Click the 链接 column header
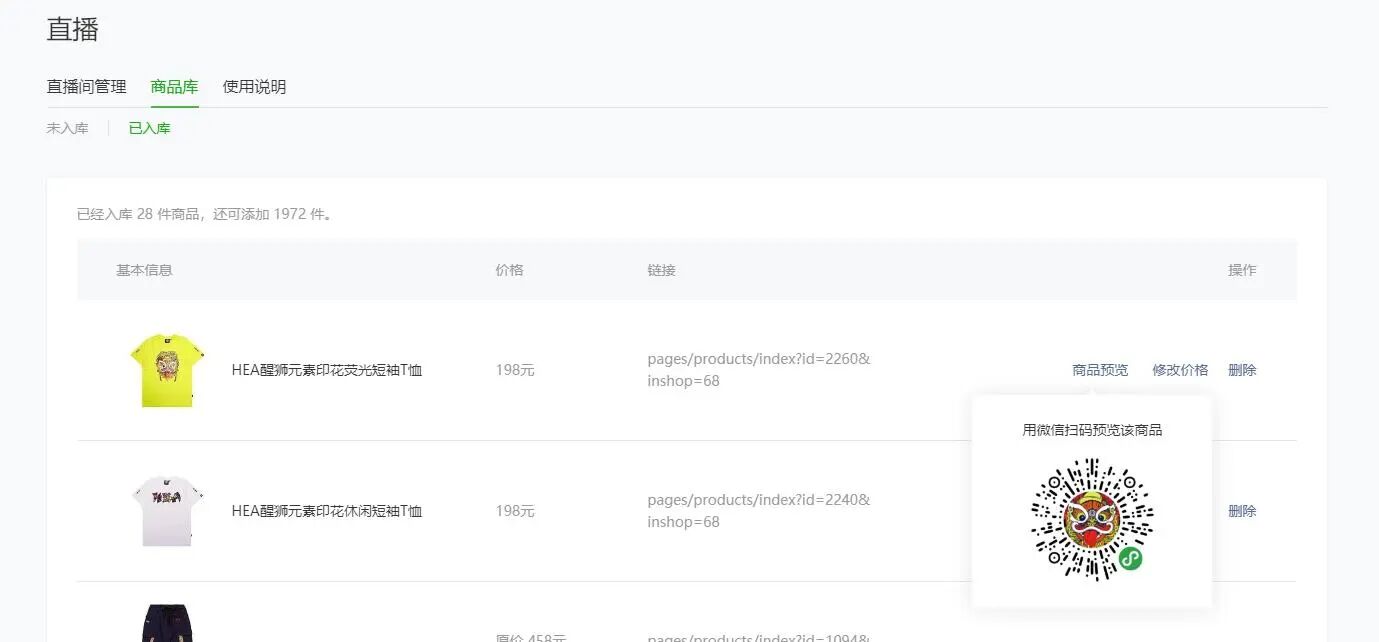The height and width of the screenshot is (642, 1379). coord(661,270)
